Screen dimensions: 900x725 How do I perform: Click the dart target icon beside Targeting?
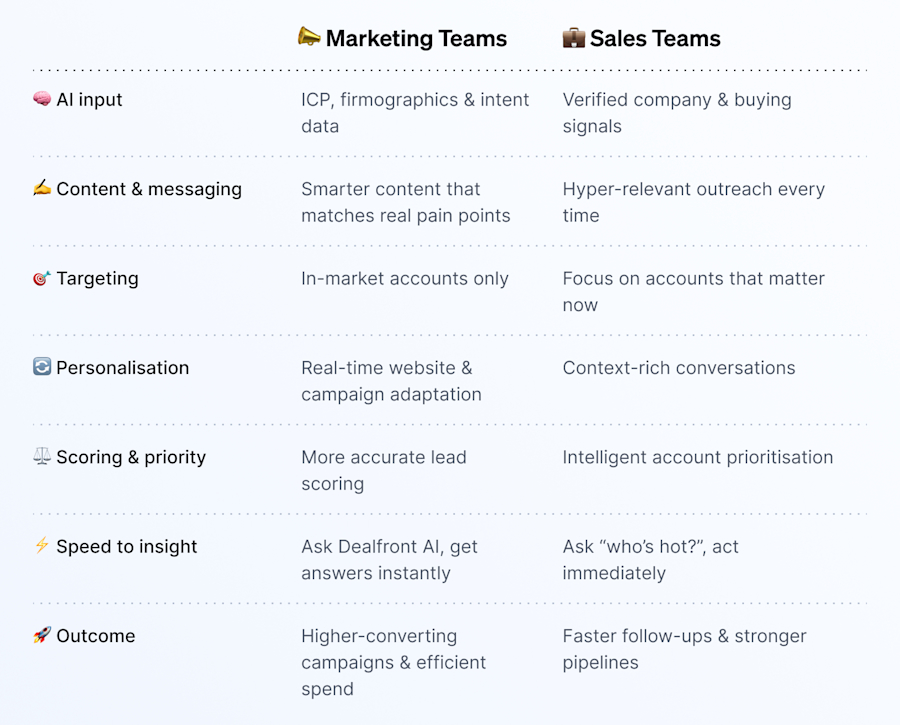(x=42, y=278)
